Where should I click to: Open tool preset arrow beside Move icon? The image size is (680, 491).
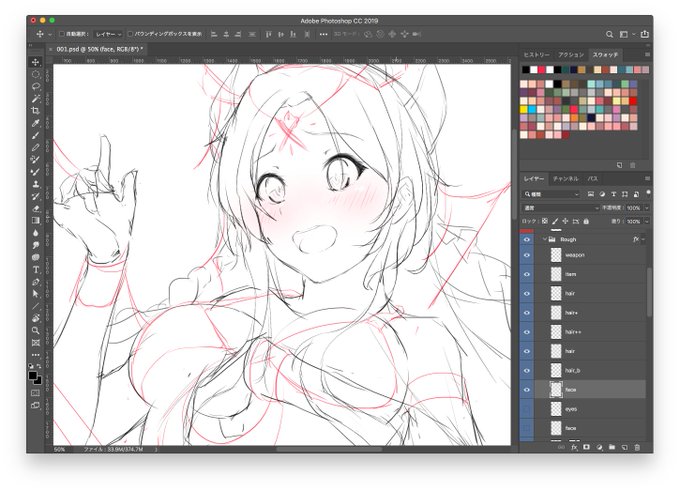tap(50, 34)
